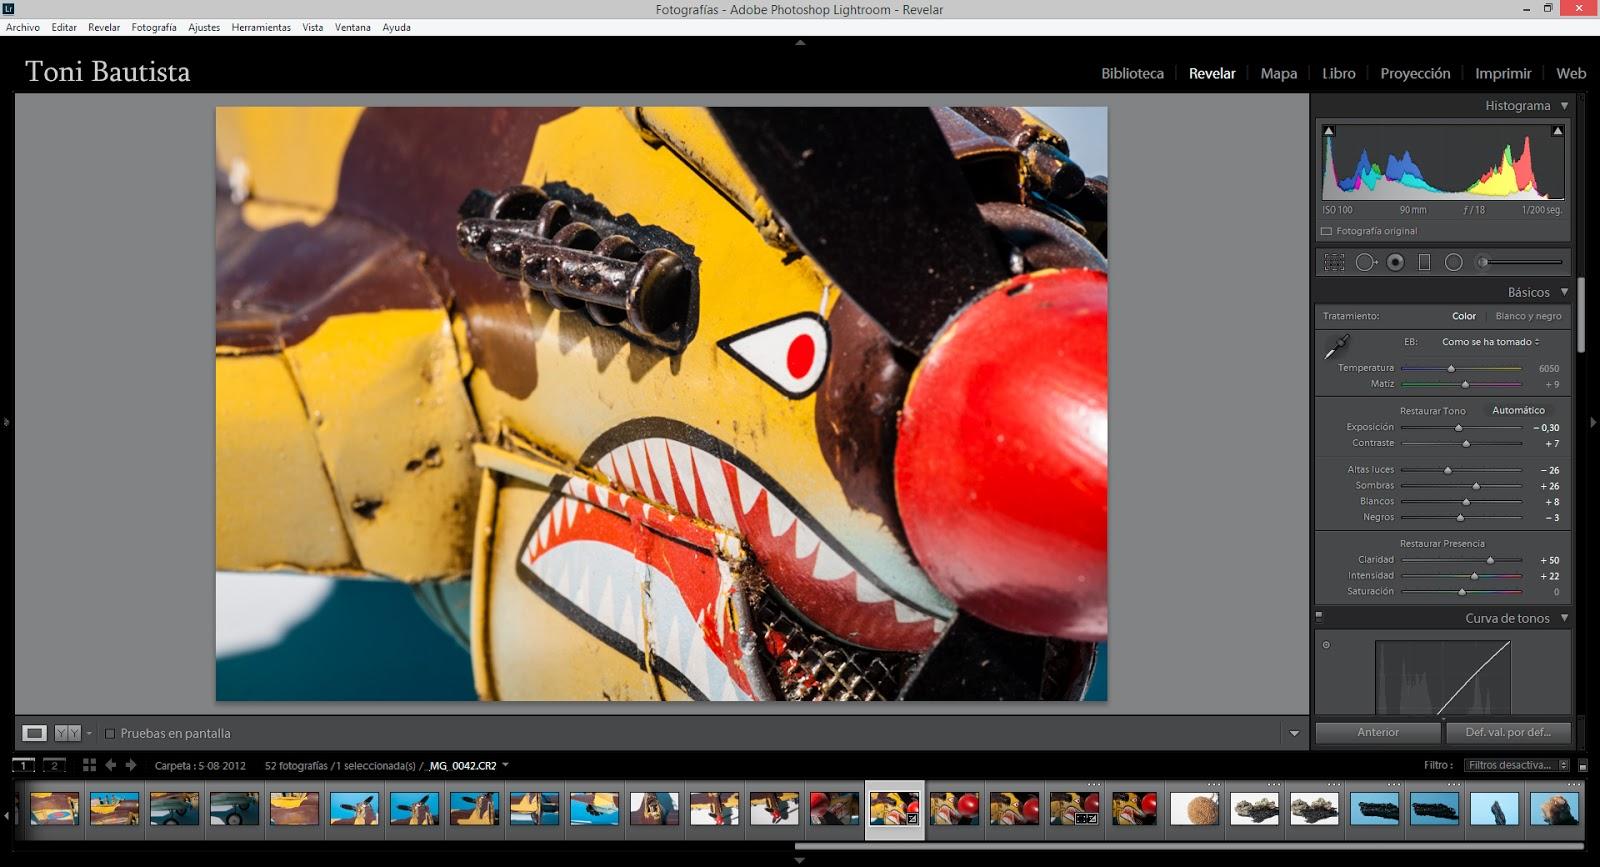
Task: Click Automático tone button
Action: [1518, 410]
